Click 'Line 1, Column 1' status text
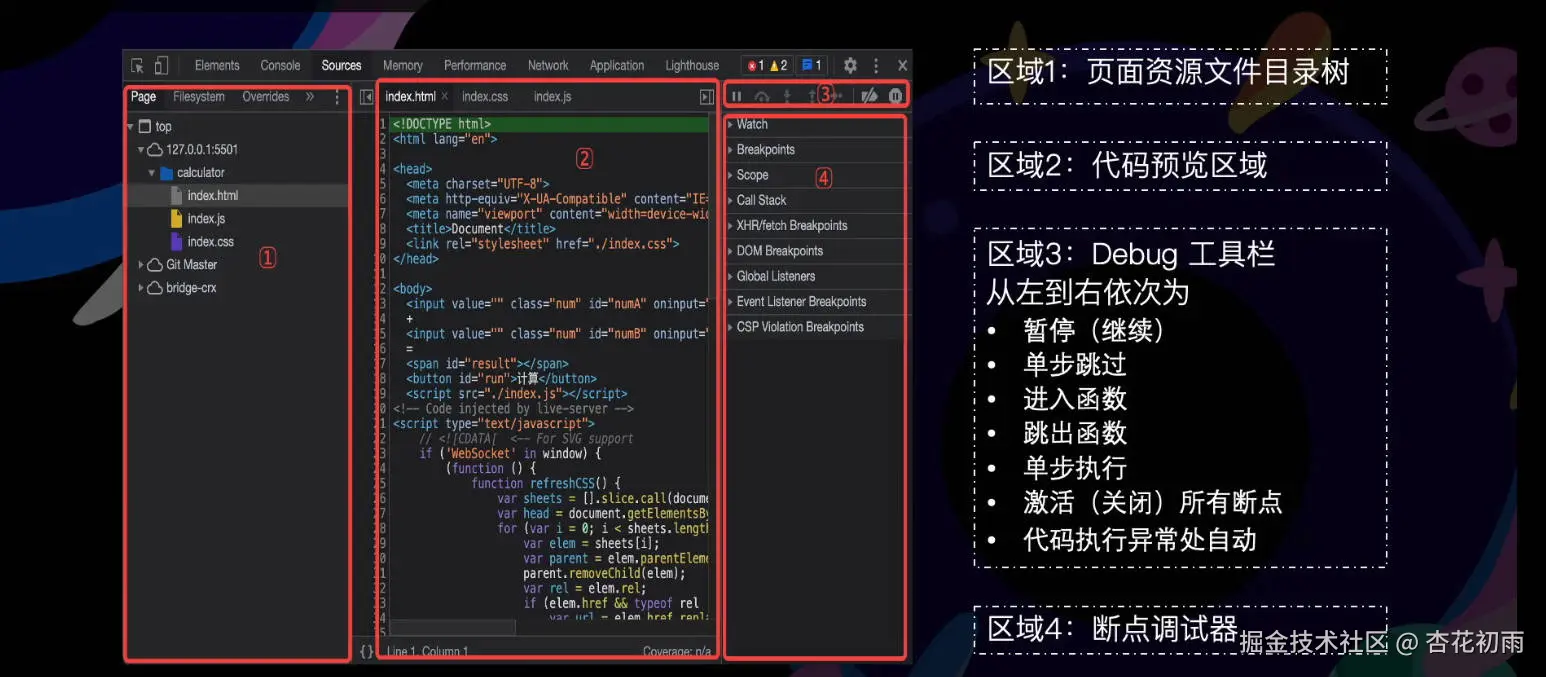The image size is (1546, 677). [x=427, y=652]
